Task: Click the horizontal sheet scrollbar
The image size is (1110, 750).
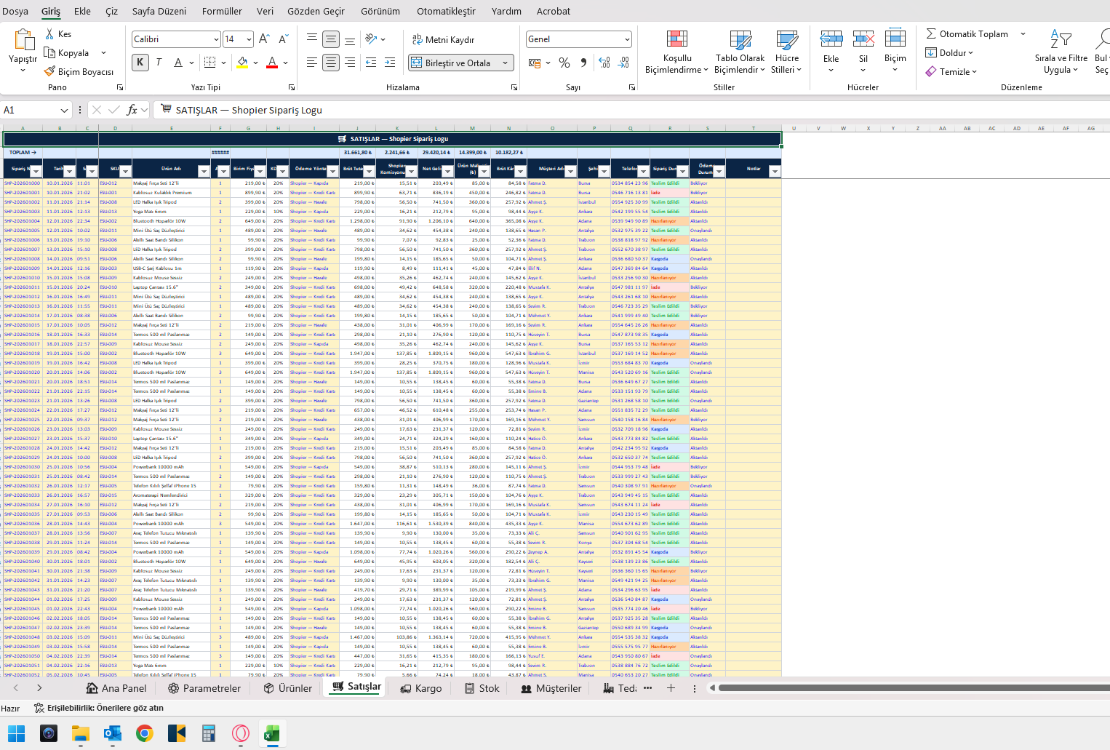Action: tap(913, 688)
